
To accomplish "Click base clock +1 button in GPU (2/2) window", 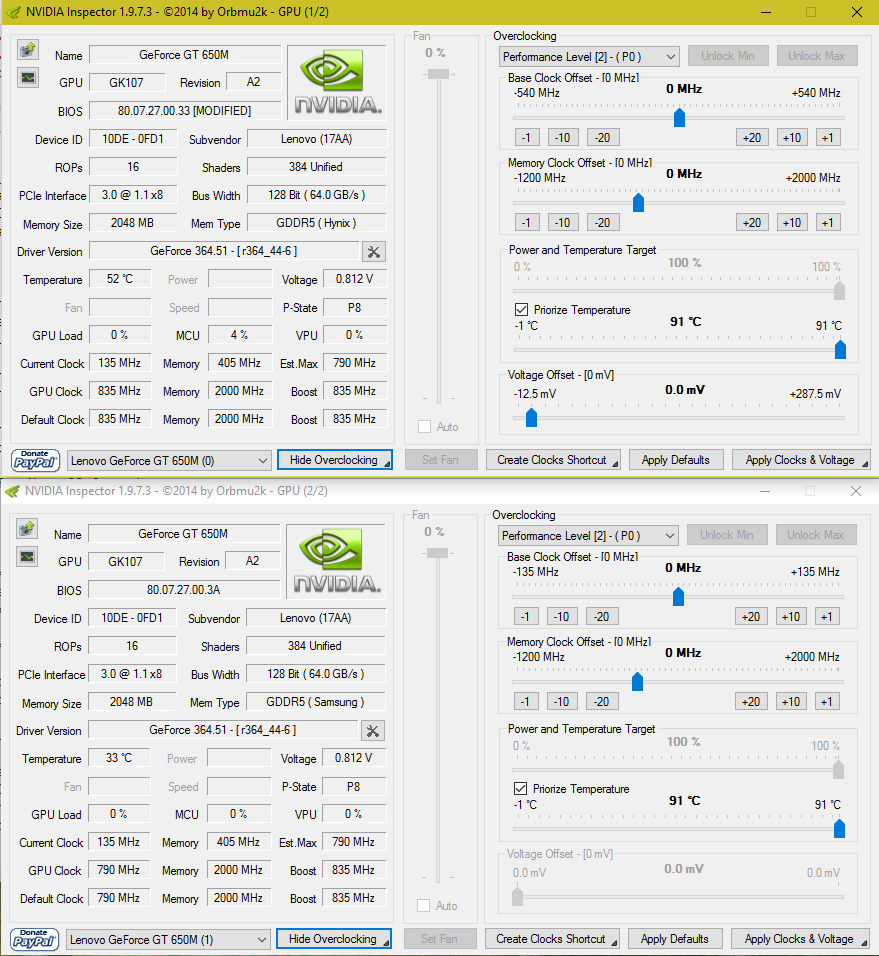I will 827,616.
